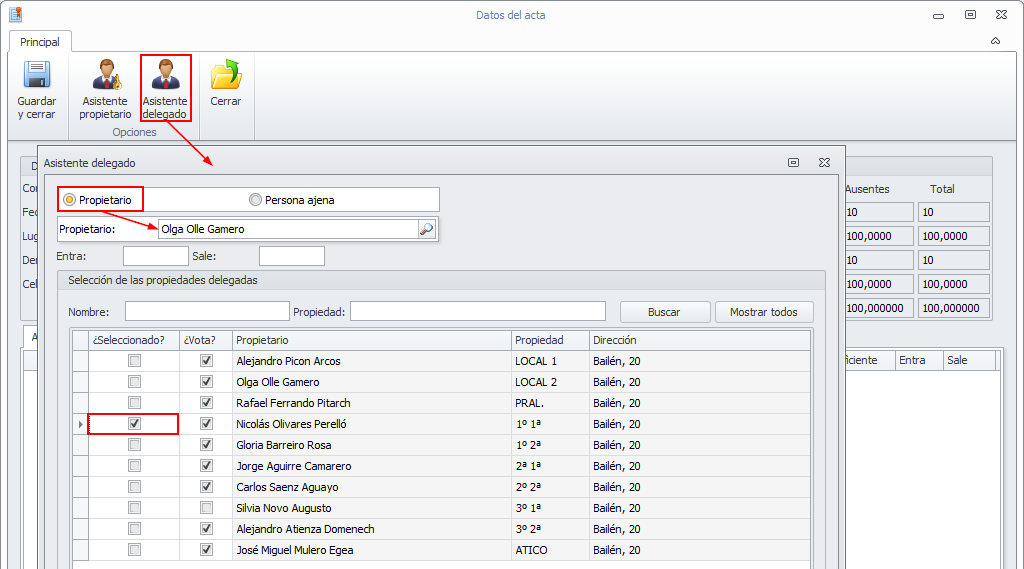Screen dimensions: 1024x569
Task: Select the Persona ajena radio button
Action: (255, 200)
